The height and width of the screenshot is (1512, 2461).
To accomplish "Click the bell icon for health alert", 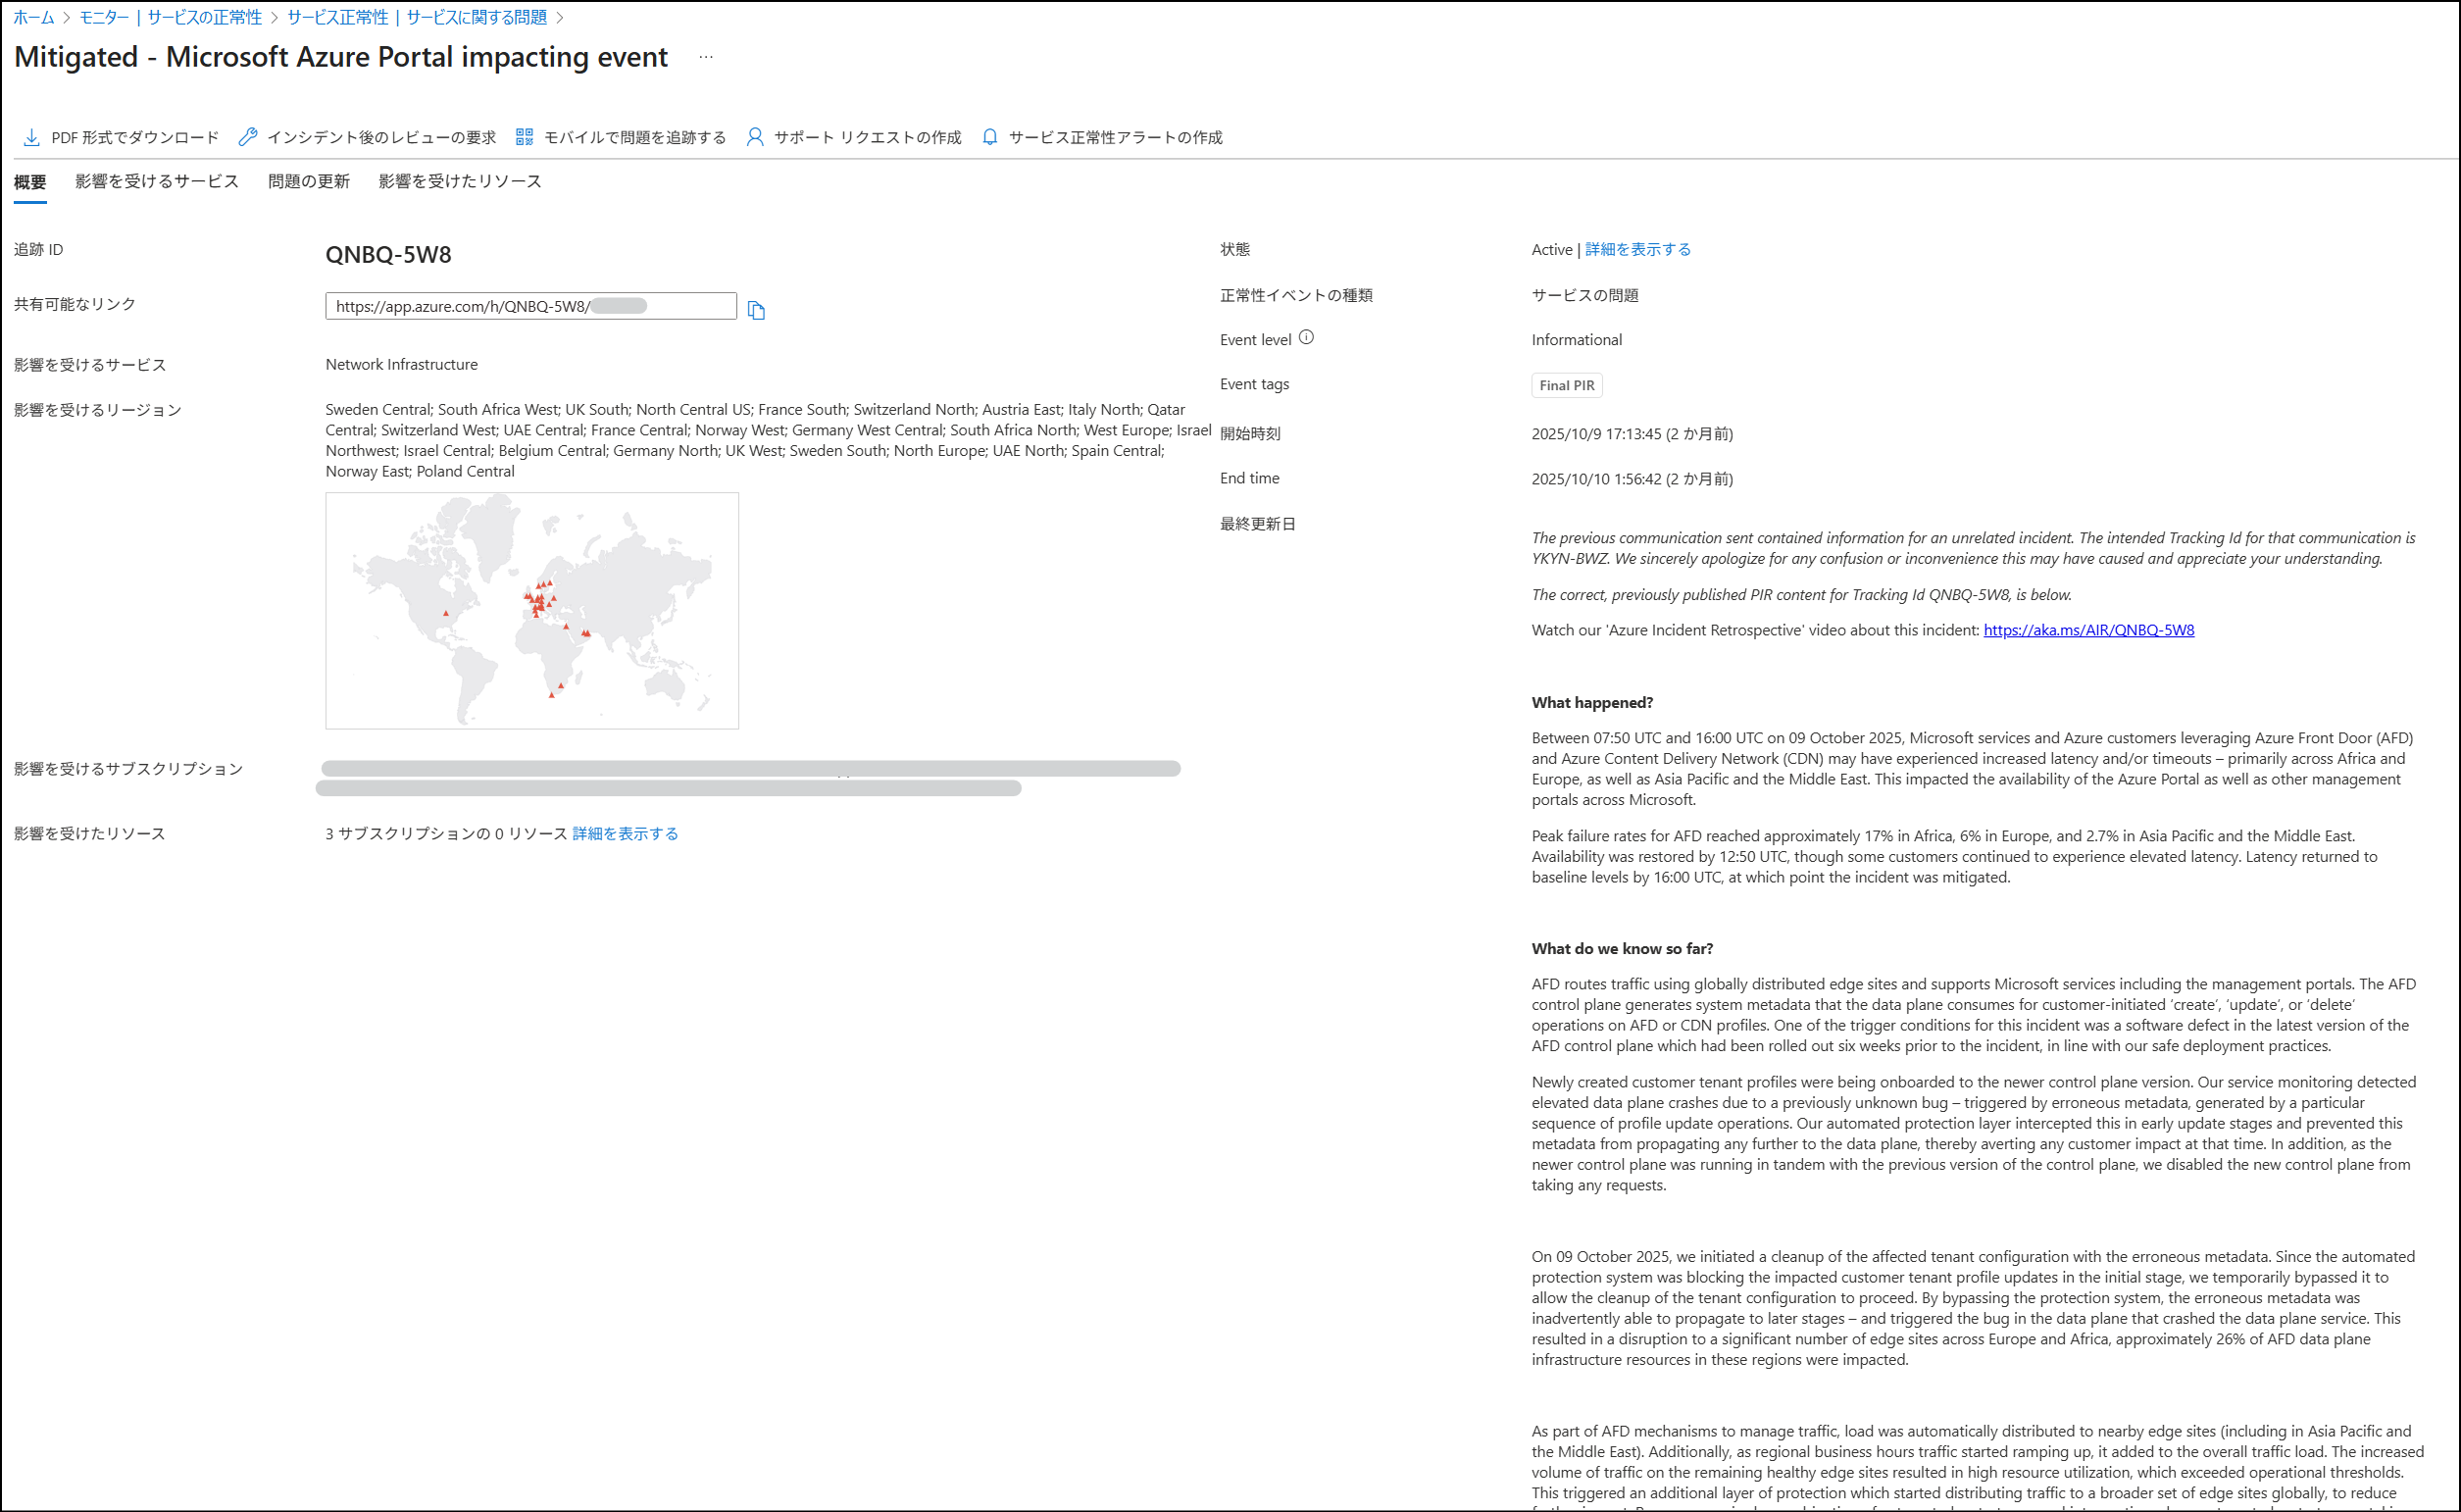I will [990, 137].
